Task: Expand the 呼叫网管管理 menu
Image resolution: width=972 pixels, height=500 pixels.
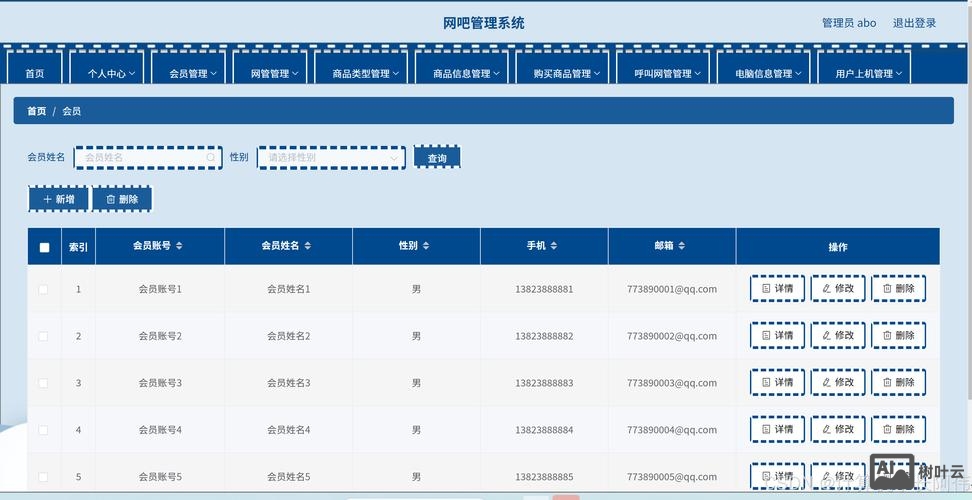Action: click(x=663, y=68)
